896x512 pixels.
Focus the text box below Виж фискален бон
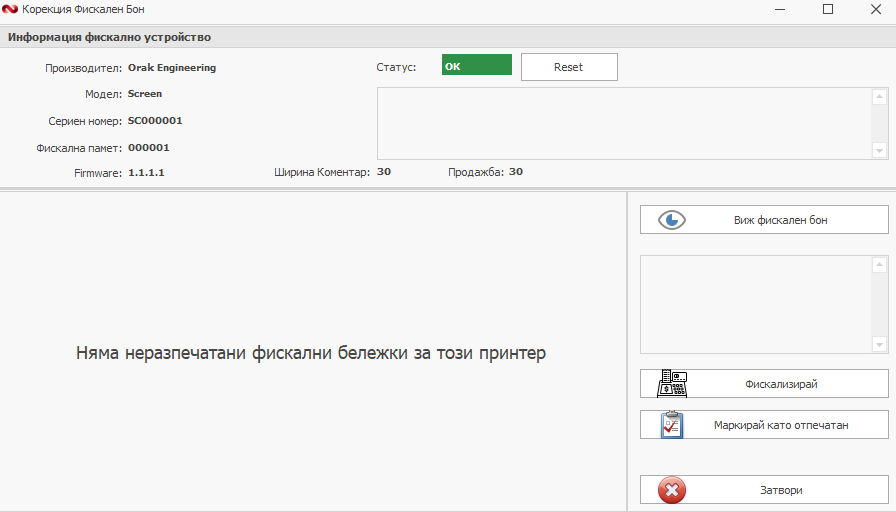point(756,304)
